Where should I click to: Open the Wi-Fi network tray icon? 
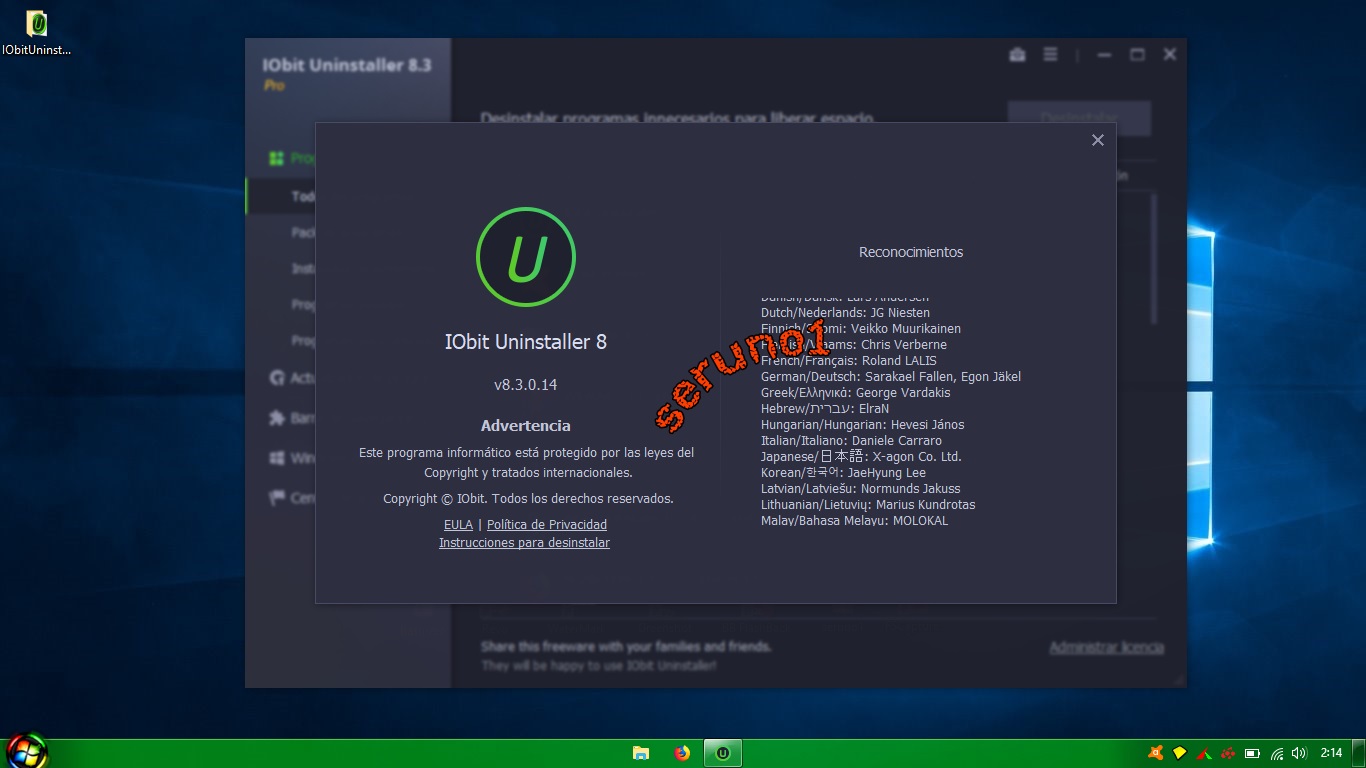1277,753
